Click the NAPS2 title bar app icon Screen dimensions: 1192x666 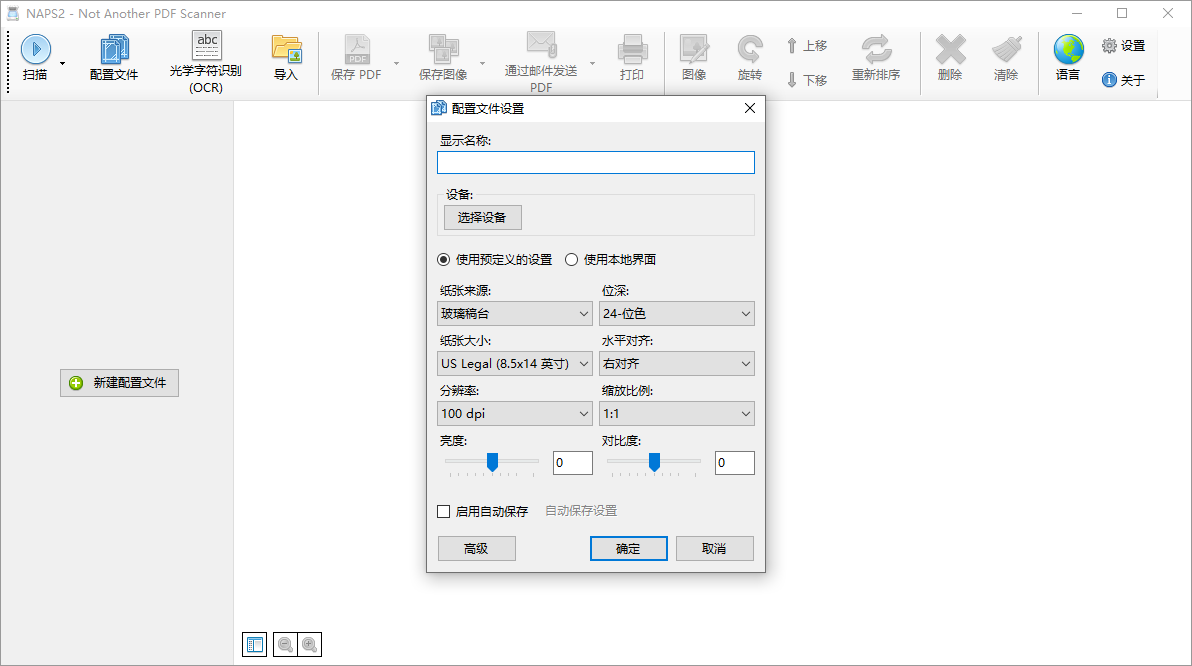(x=13, y=14)
